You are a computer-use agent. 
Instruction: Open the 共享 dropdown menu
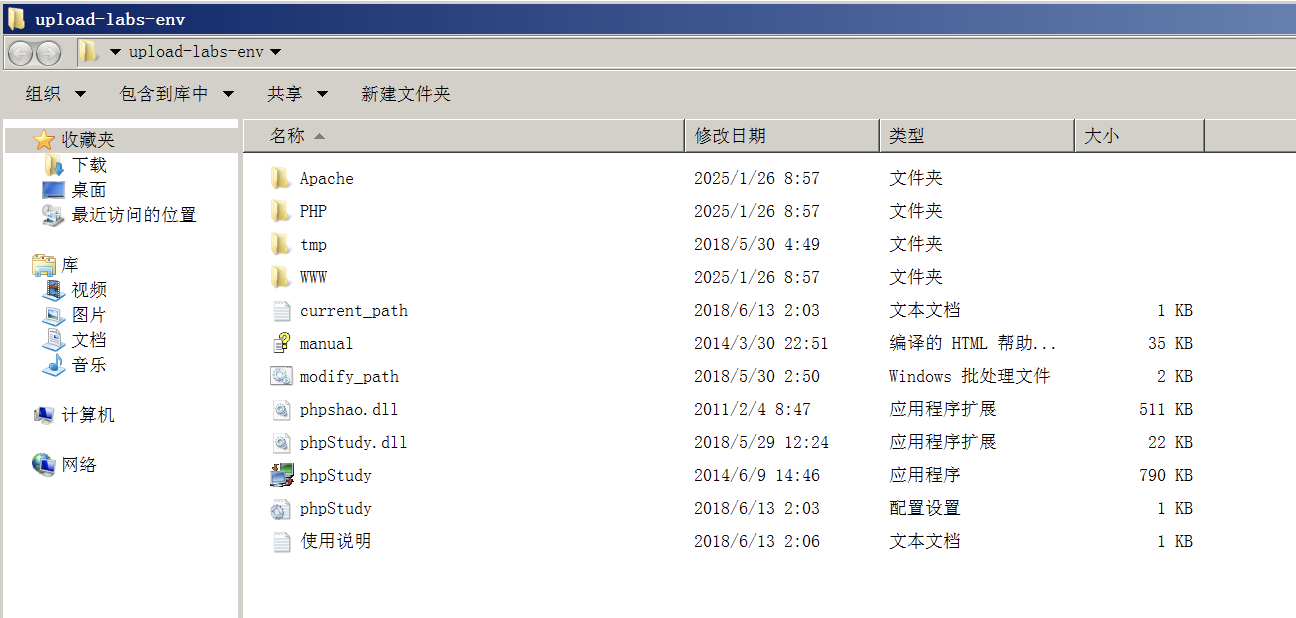click(x=297, y=94)
